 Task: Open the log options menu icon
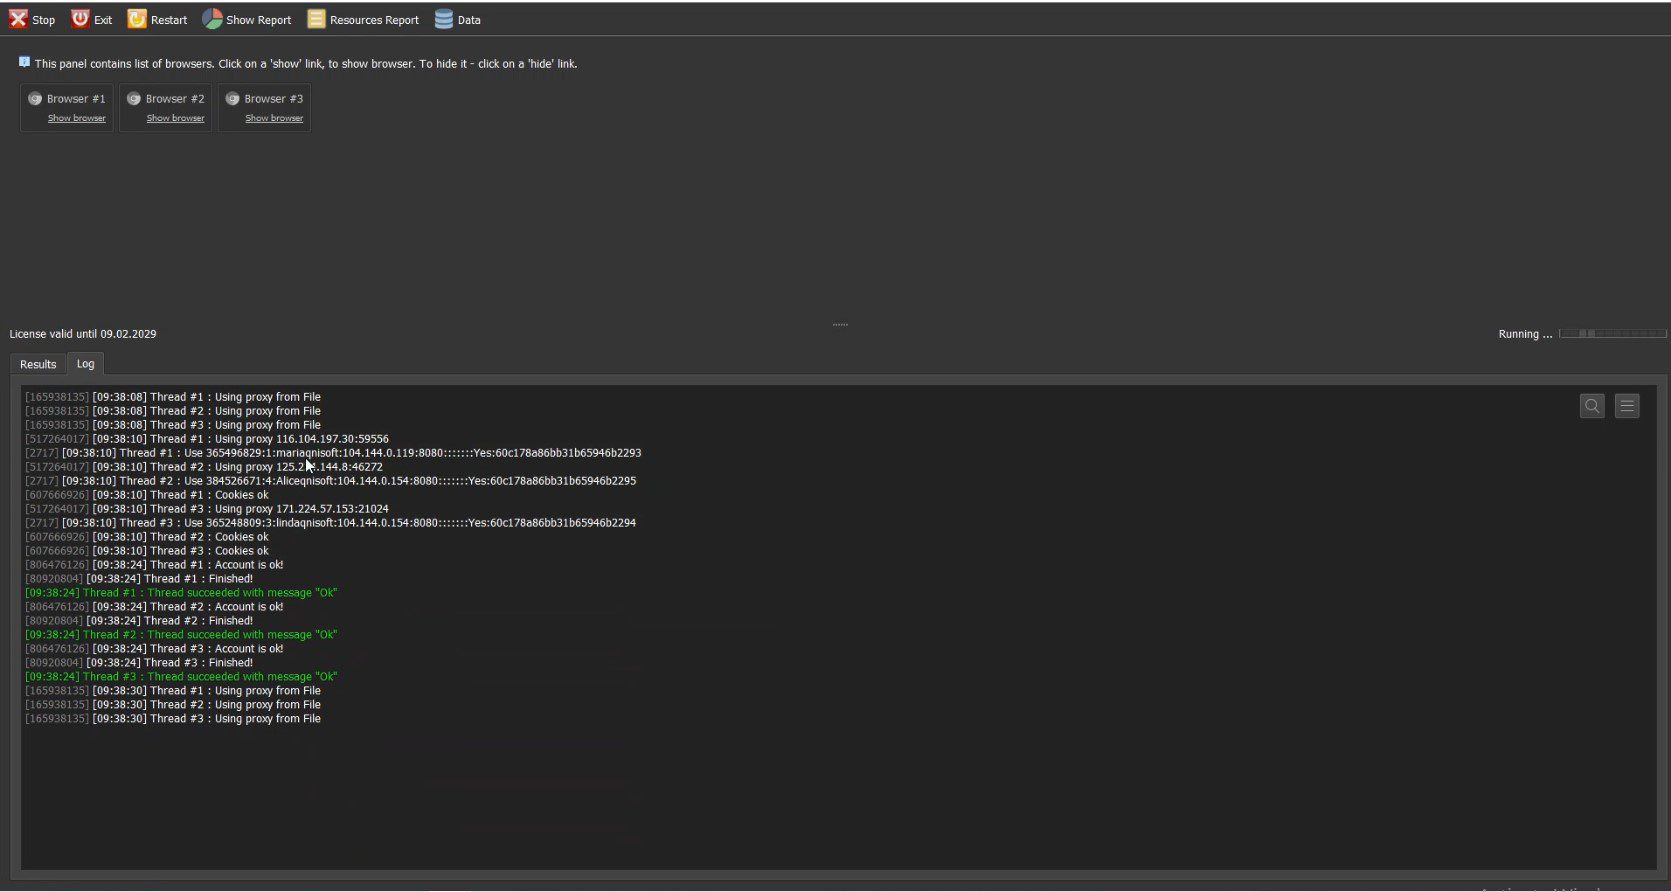1627,406
